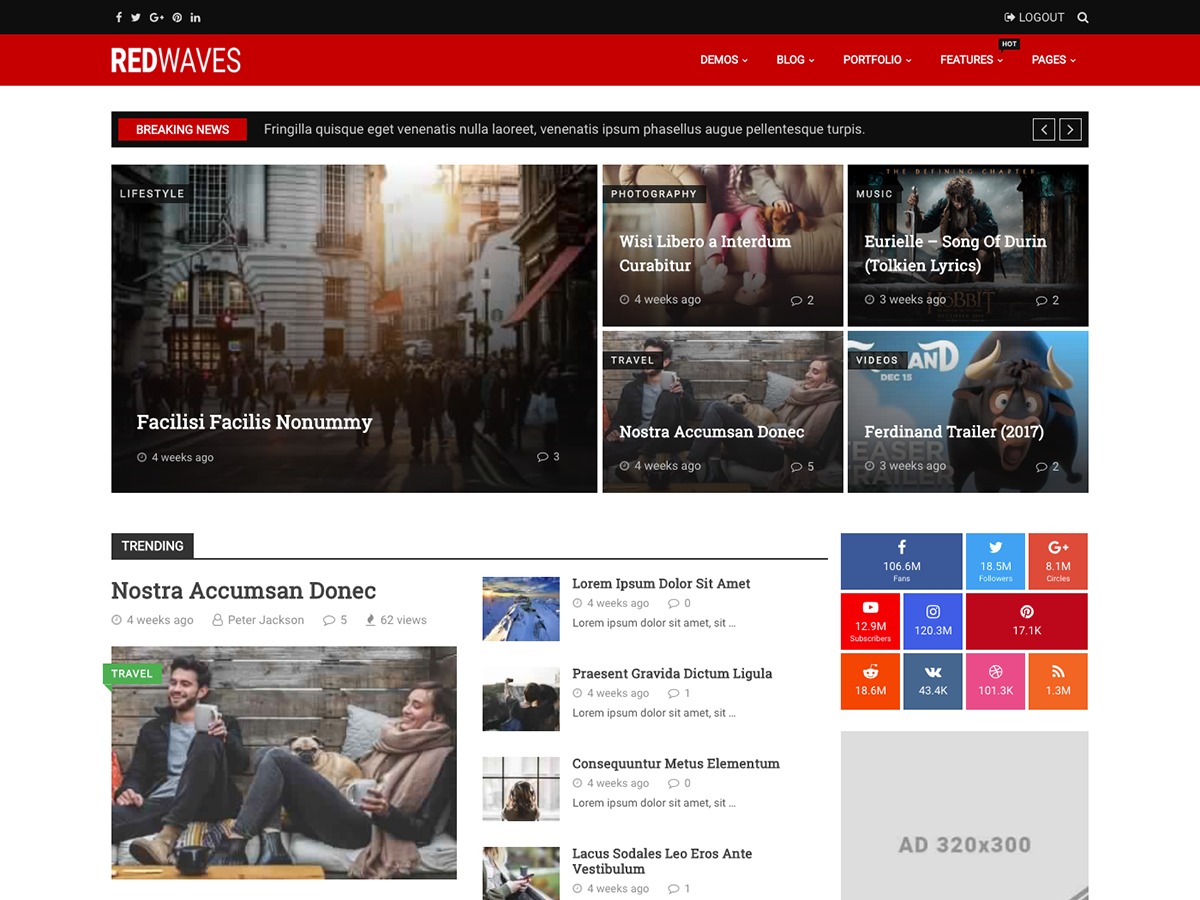
Task: Open Nostra Accumsan Donec featured tile title
Action: [711, 432]
